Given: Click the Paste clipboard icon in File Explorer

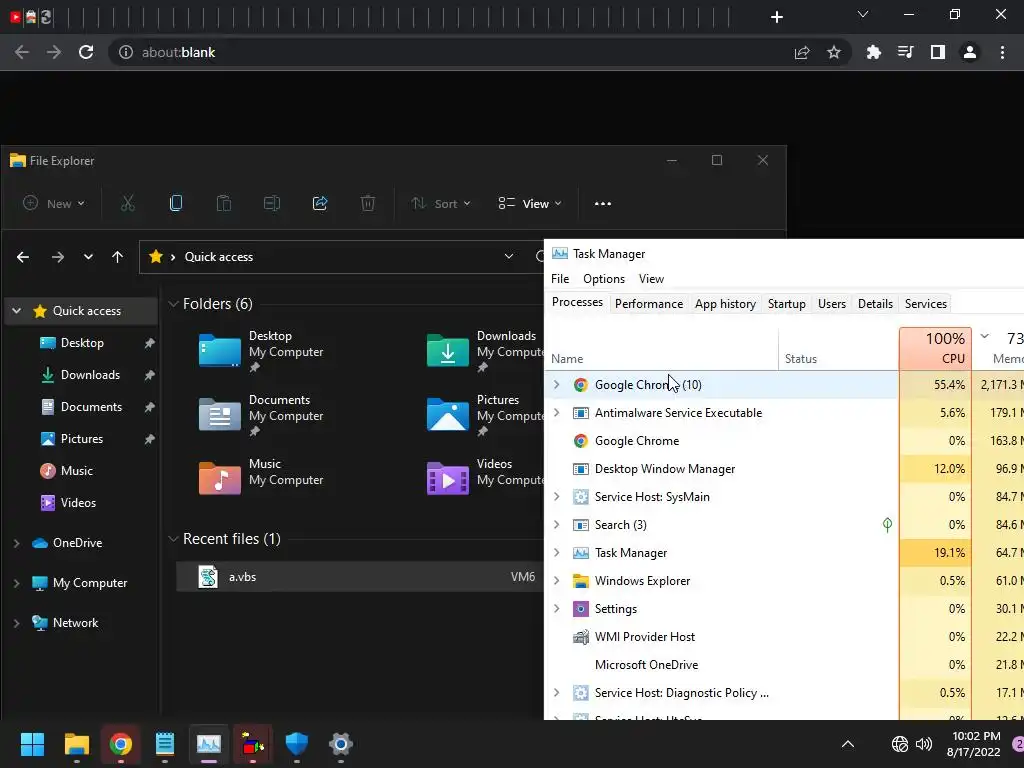Looking at the screenshot, I should point(224,204).
